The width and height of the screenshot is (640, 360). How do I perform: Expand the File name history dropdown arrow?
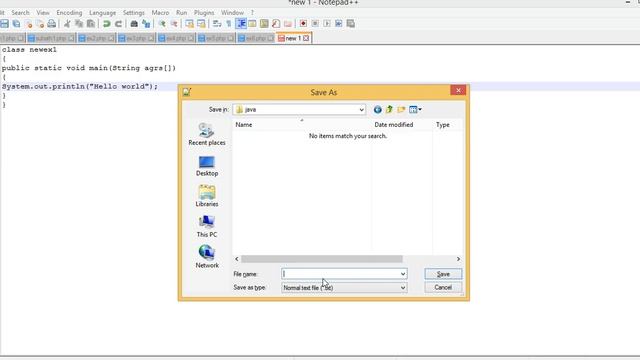click(403, 274)
